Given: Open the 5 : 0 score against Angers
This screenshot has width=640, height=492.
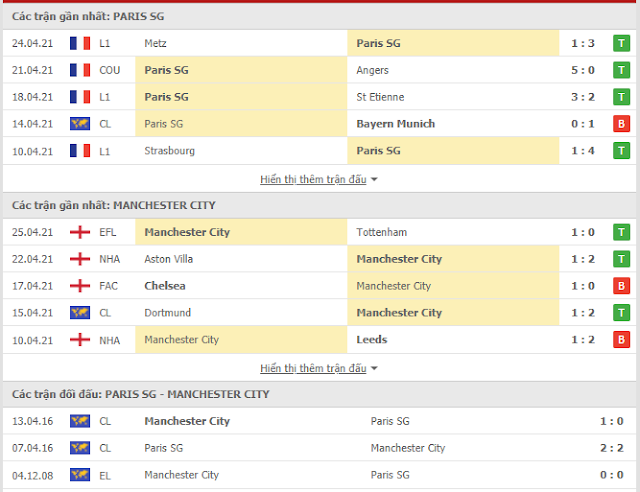Looking at the screenshot, I should (582, 70).
